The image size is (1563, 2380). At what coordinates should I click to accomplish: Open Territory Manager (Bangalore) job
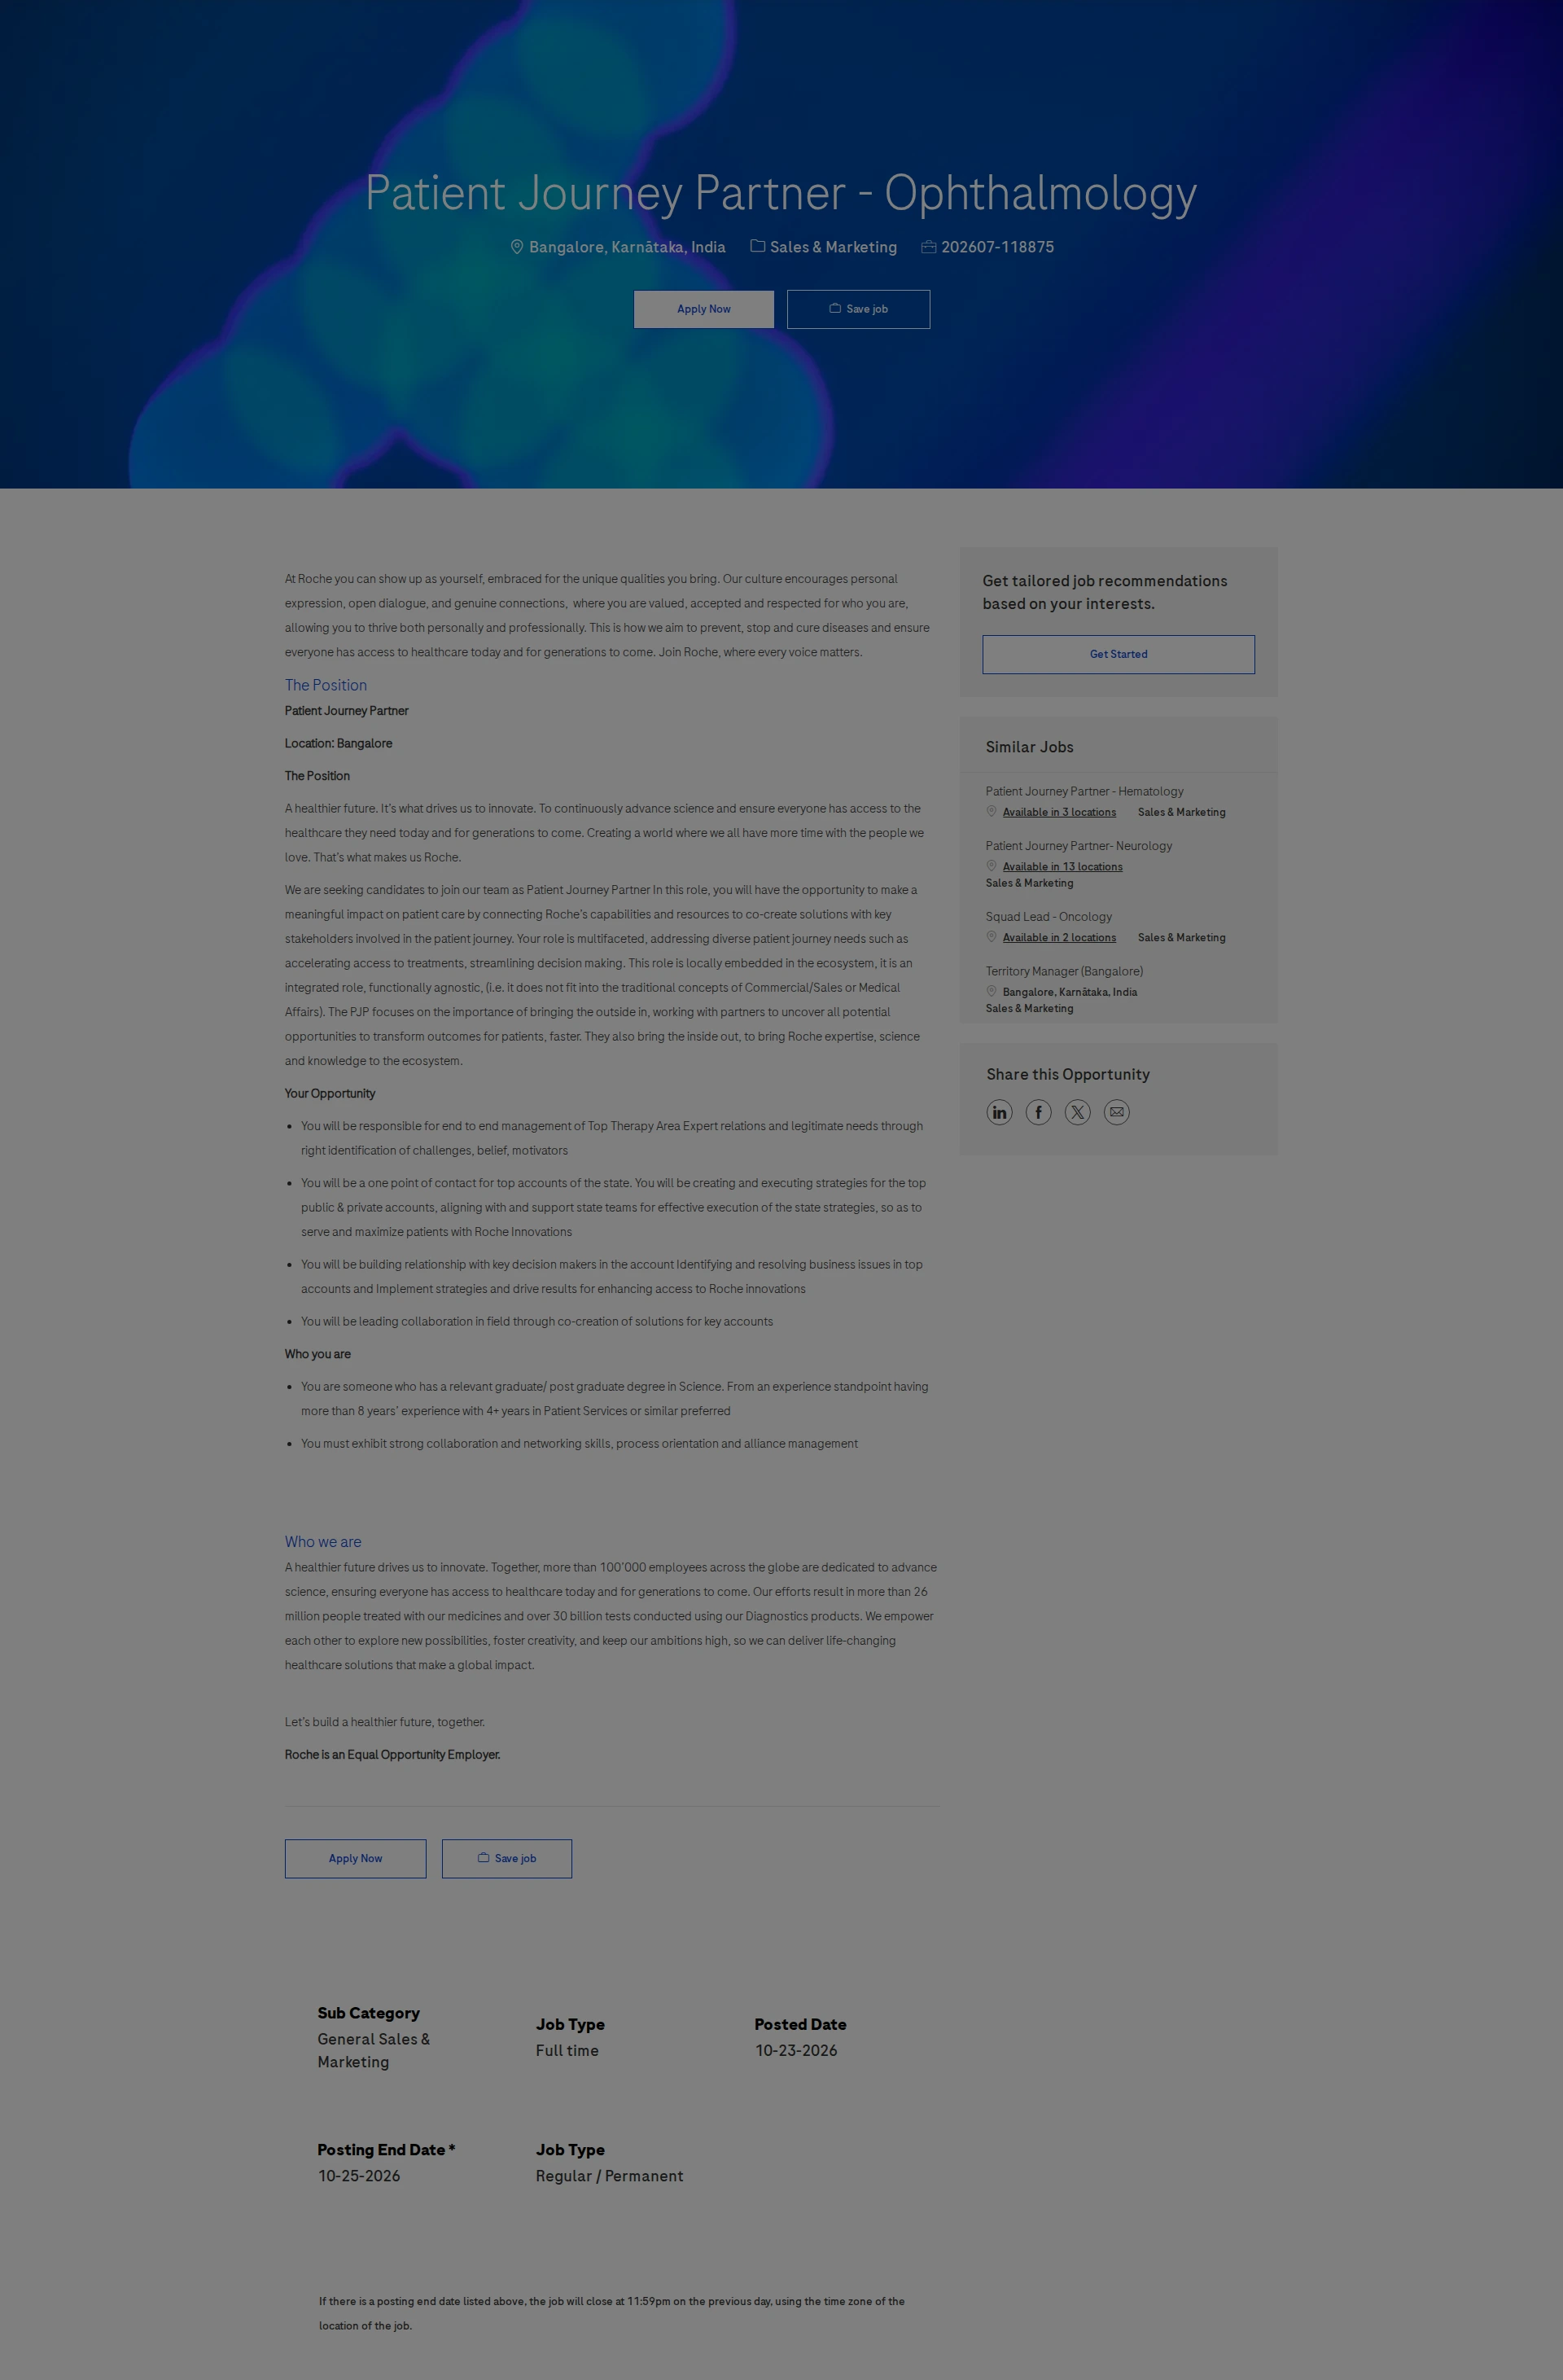pos(1064,971)
